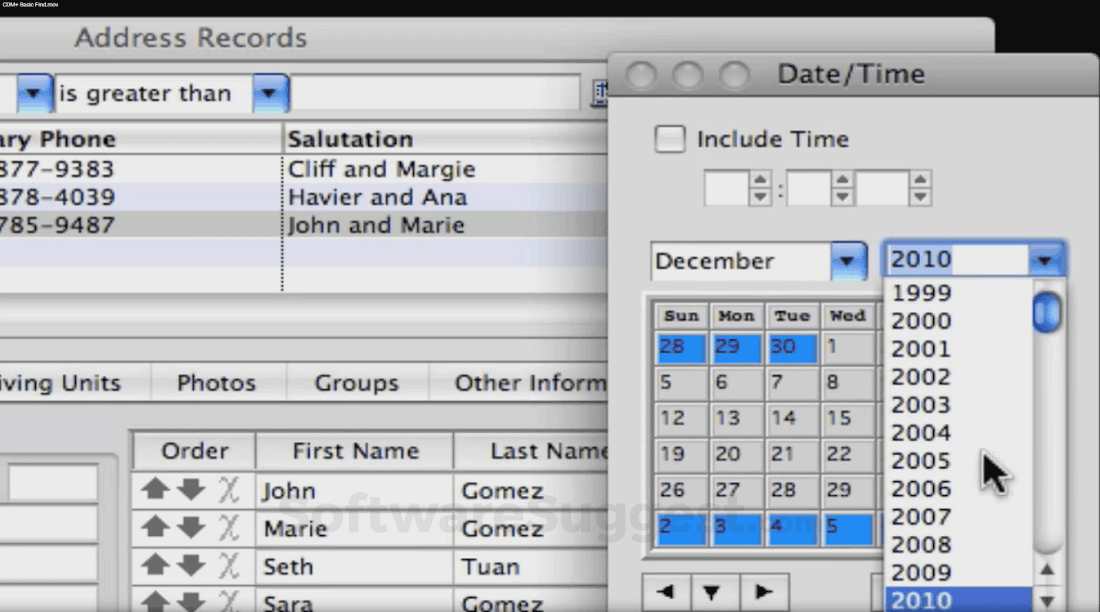Switch to the Groups tab

[x=357, y=382]
